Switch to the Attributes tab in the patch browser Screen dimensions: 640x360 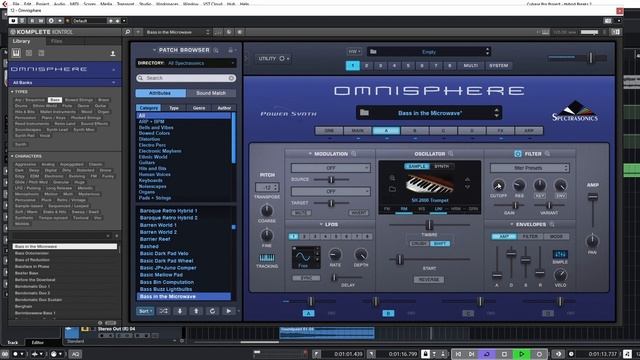(x=160, y=93)
